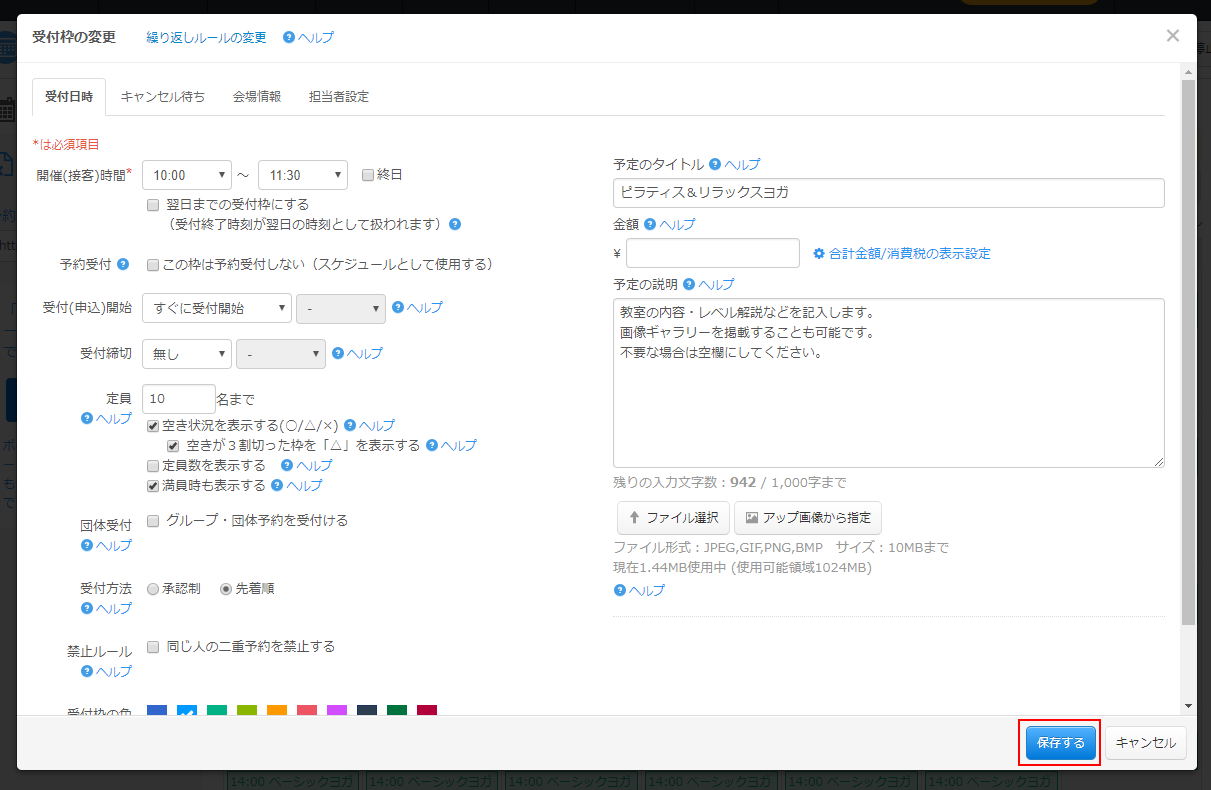The width and height of the screenshot is (1211, 790).
Task: Click the 金額 amount input field
Action: pos(712,254)
